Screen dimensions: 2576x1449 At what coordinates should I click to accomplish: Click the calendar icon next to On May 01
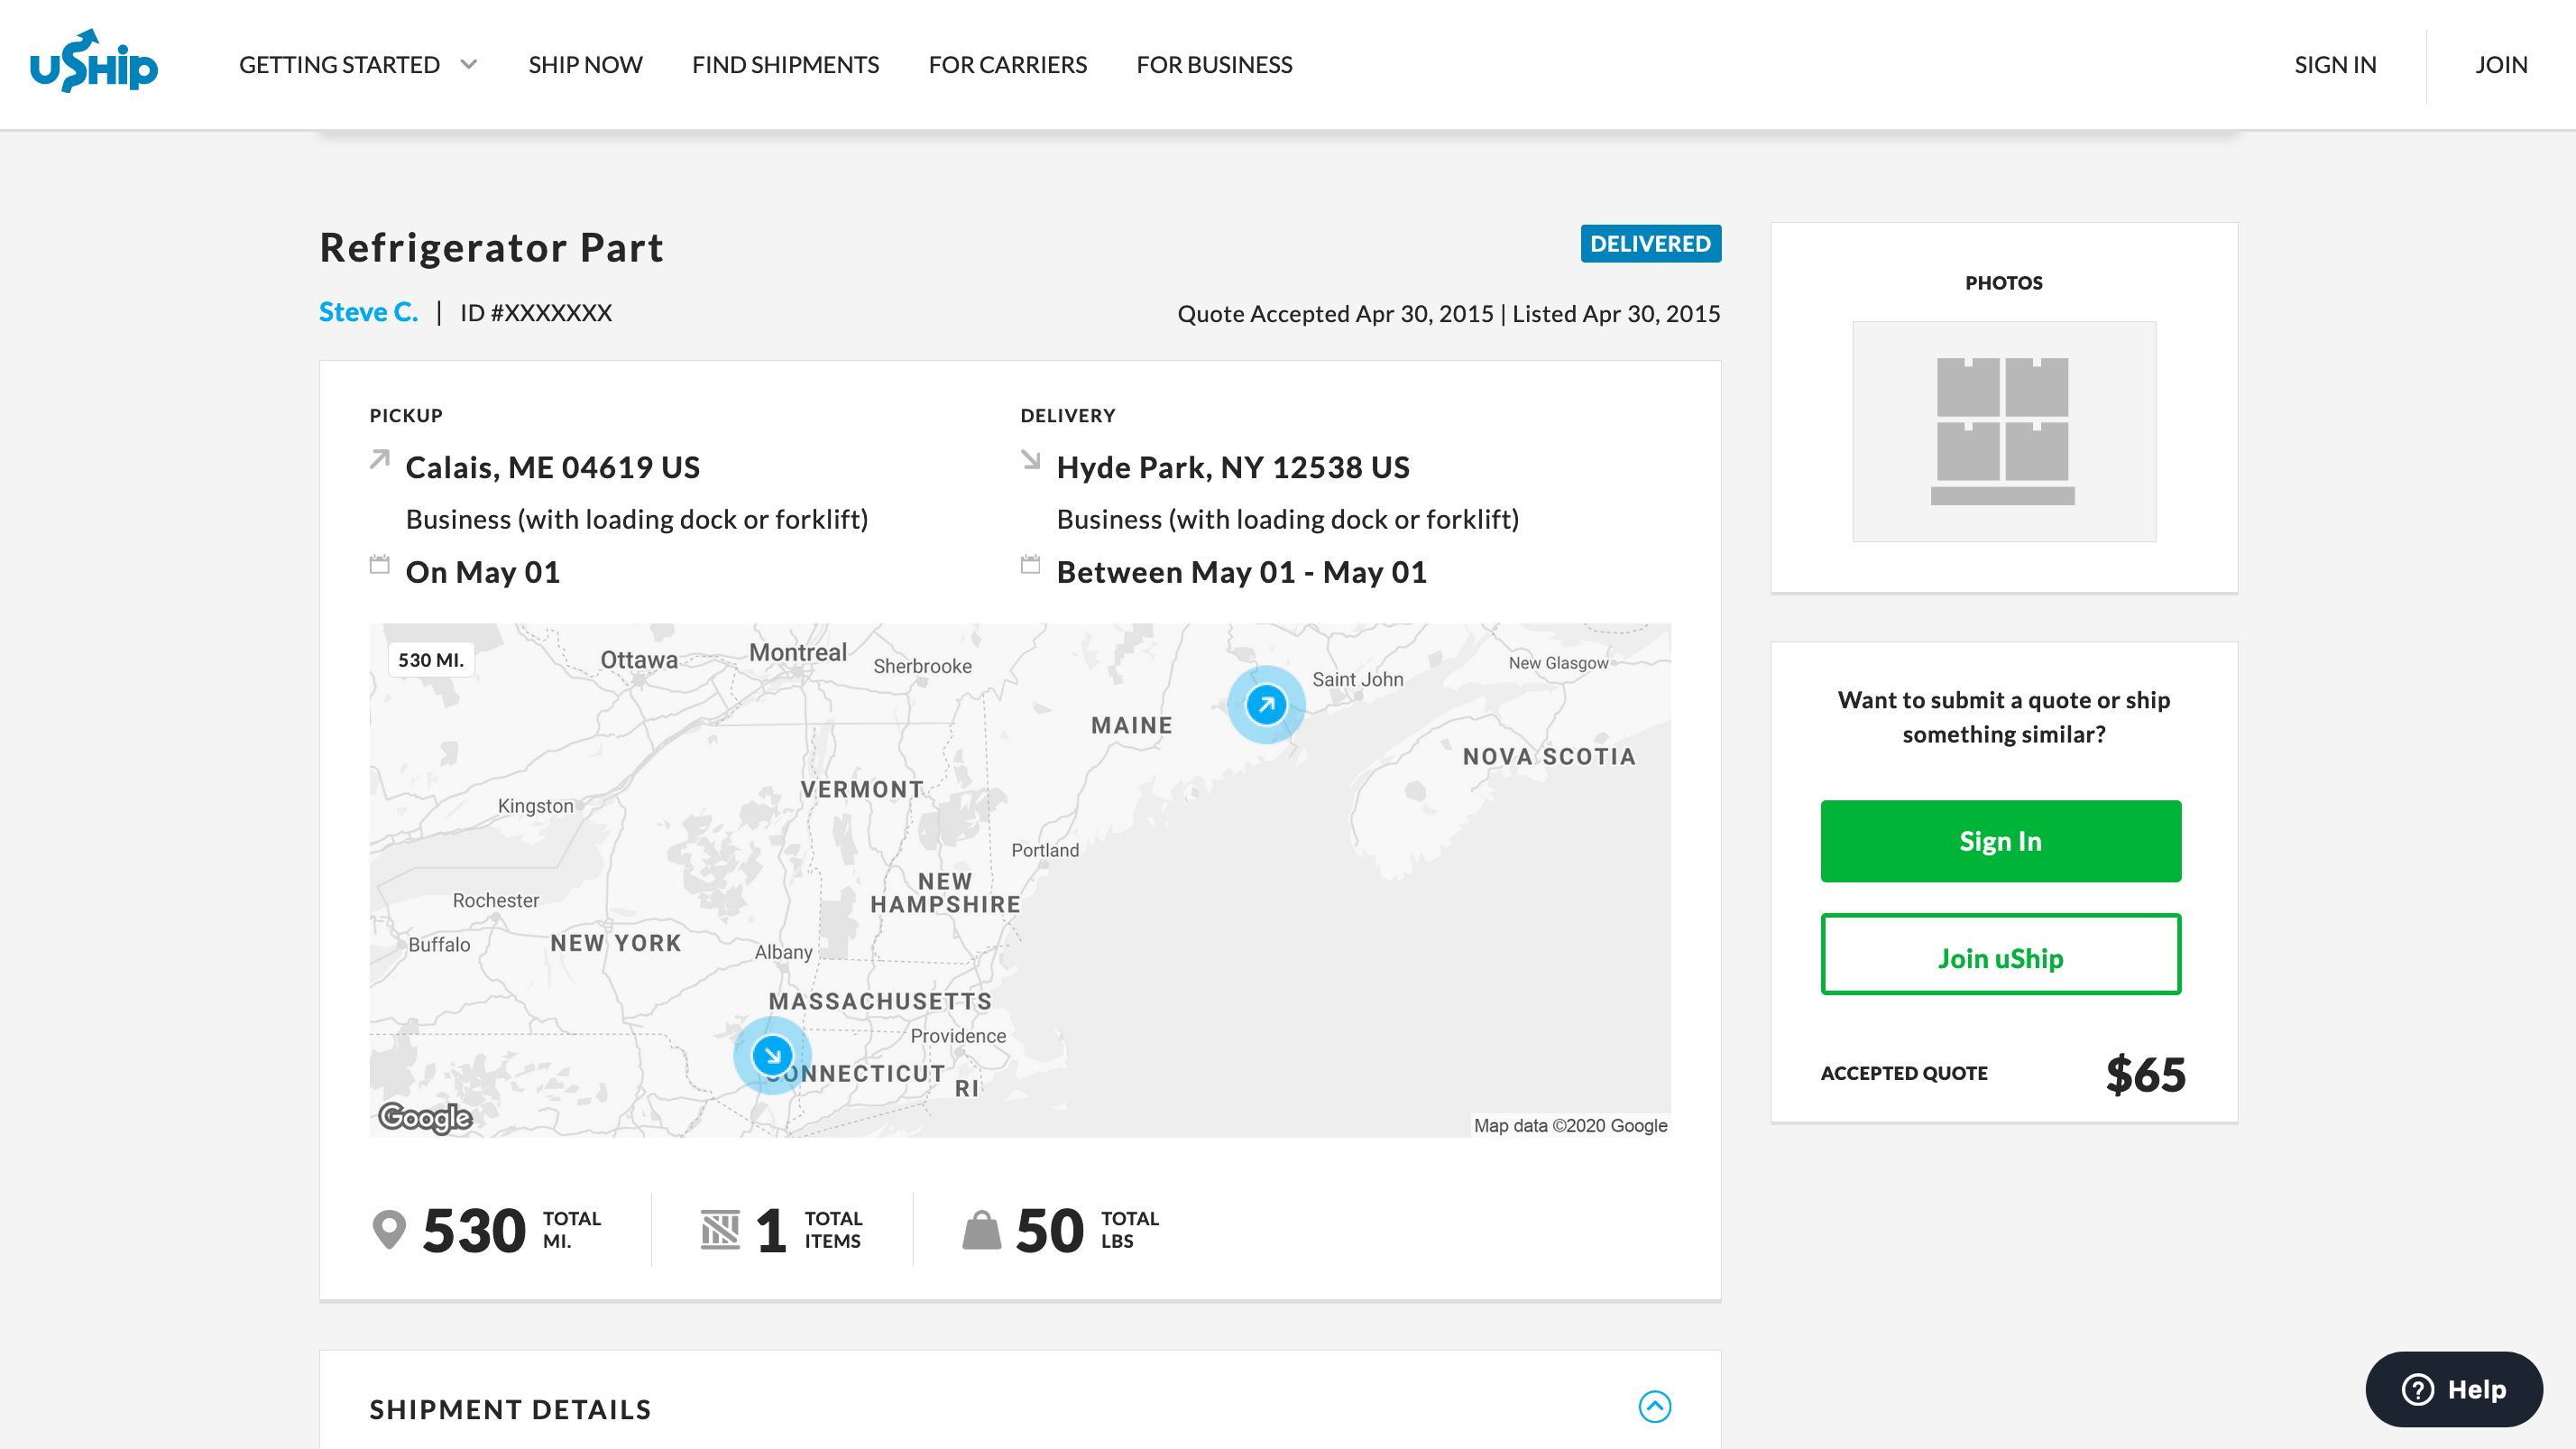pyautogui.click(x=380, y=565)
